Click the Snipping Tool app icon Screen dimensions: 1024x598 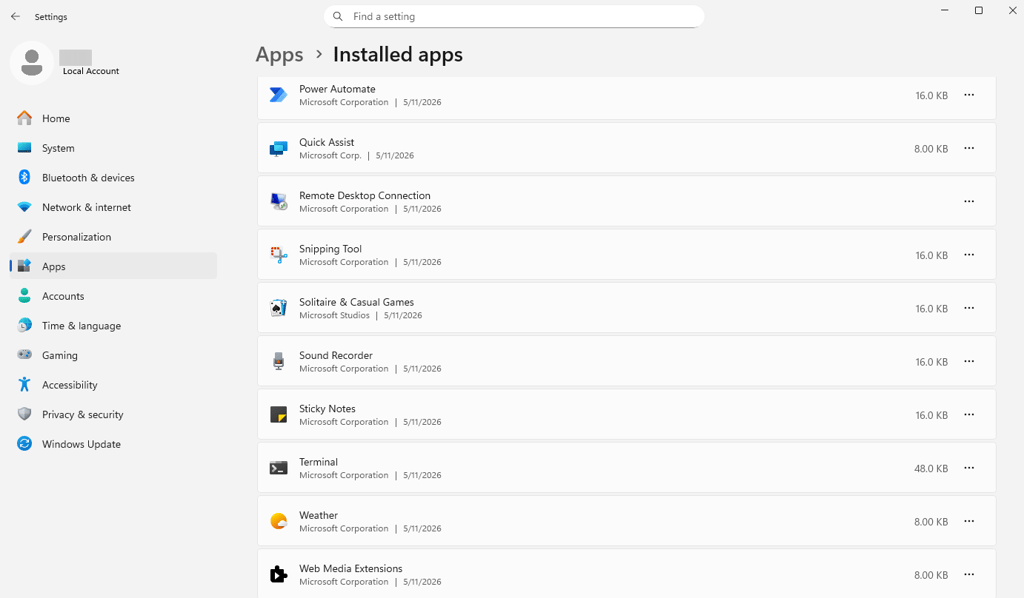279,255
